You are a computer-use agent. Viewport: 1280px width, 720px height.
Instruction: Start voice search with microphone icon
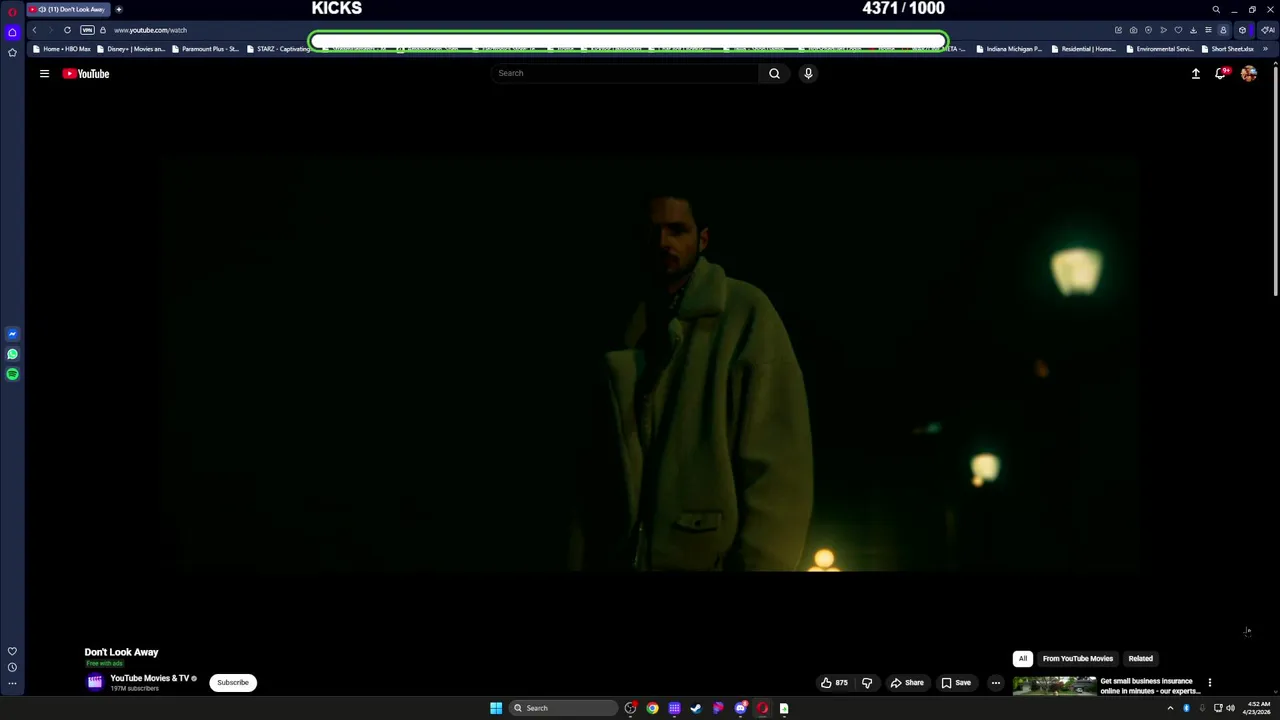point(808,73)
